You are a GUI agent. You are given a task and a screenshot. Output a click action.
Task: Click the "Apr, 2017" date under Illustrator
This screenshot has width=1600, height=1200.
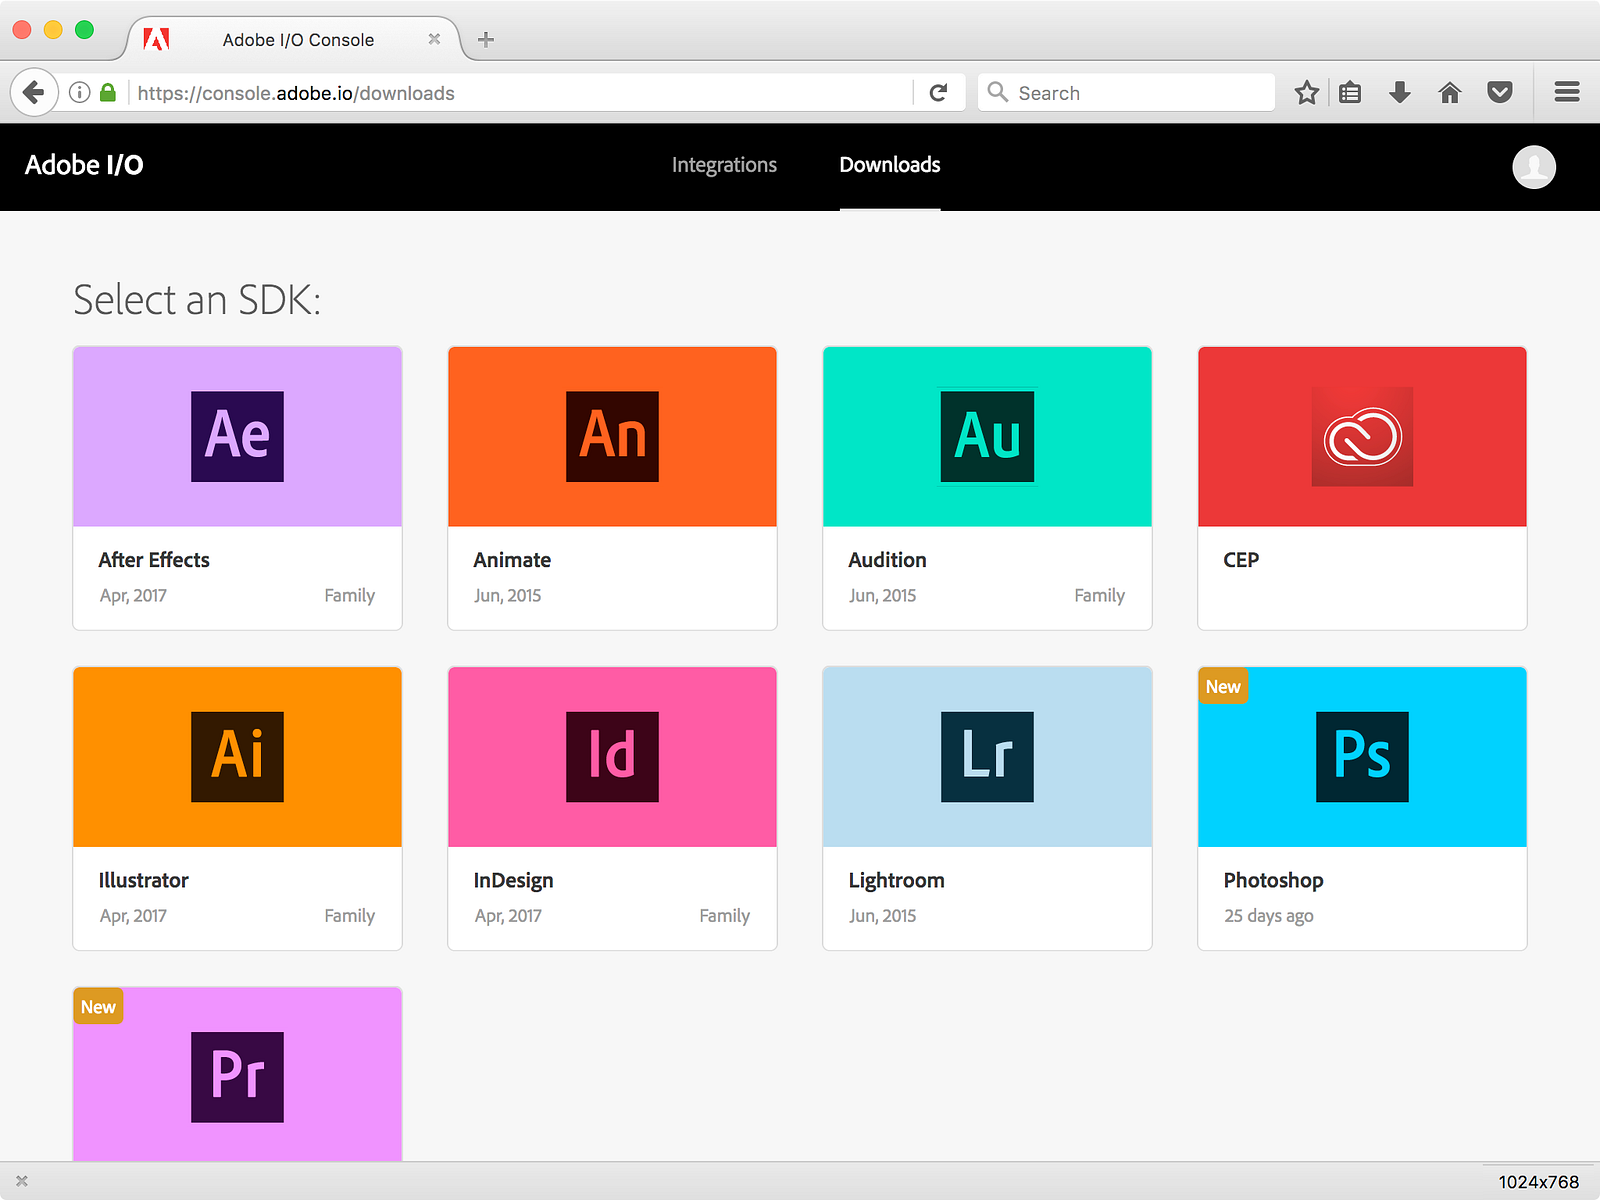click(x=133, y=916)
